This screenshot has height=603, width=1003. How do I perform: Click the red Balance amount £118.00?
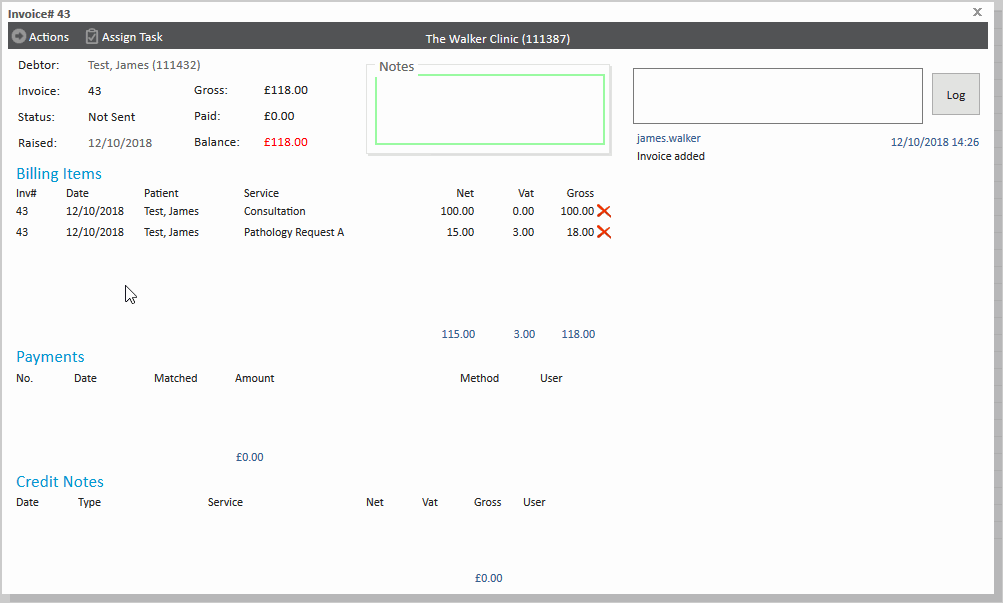tap(286, 143)
